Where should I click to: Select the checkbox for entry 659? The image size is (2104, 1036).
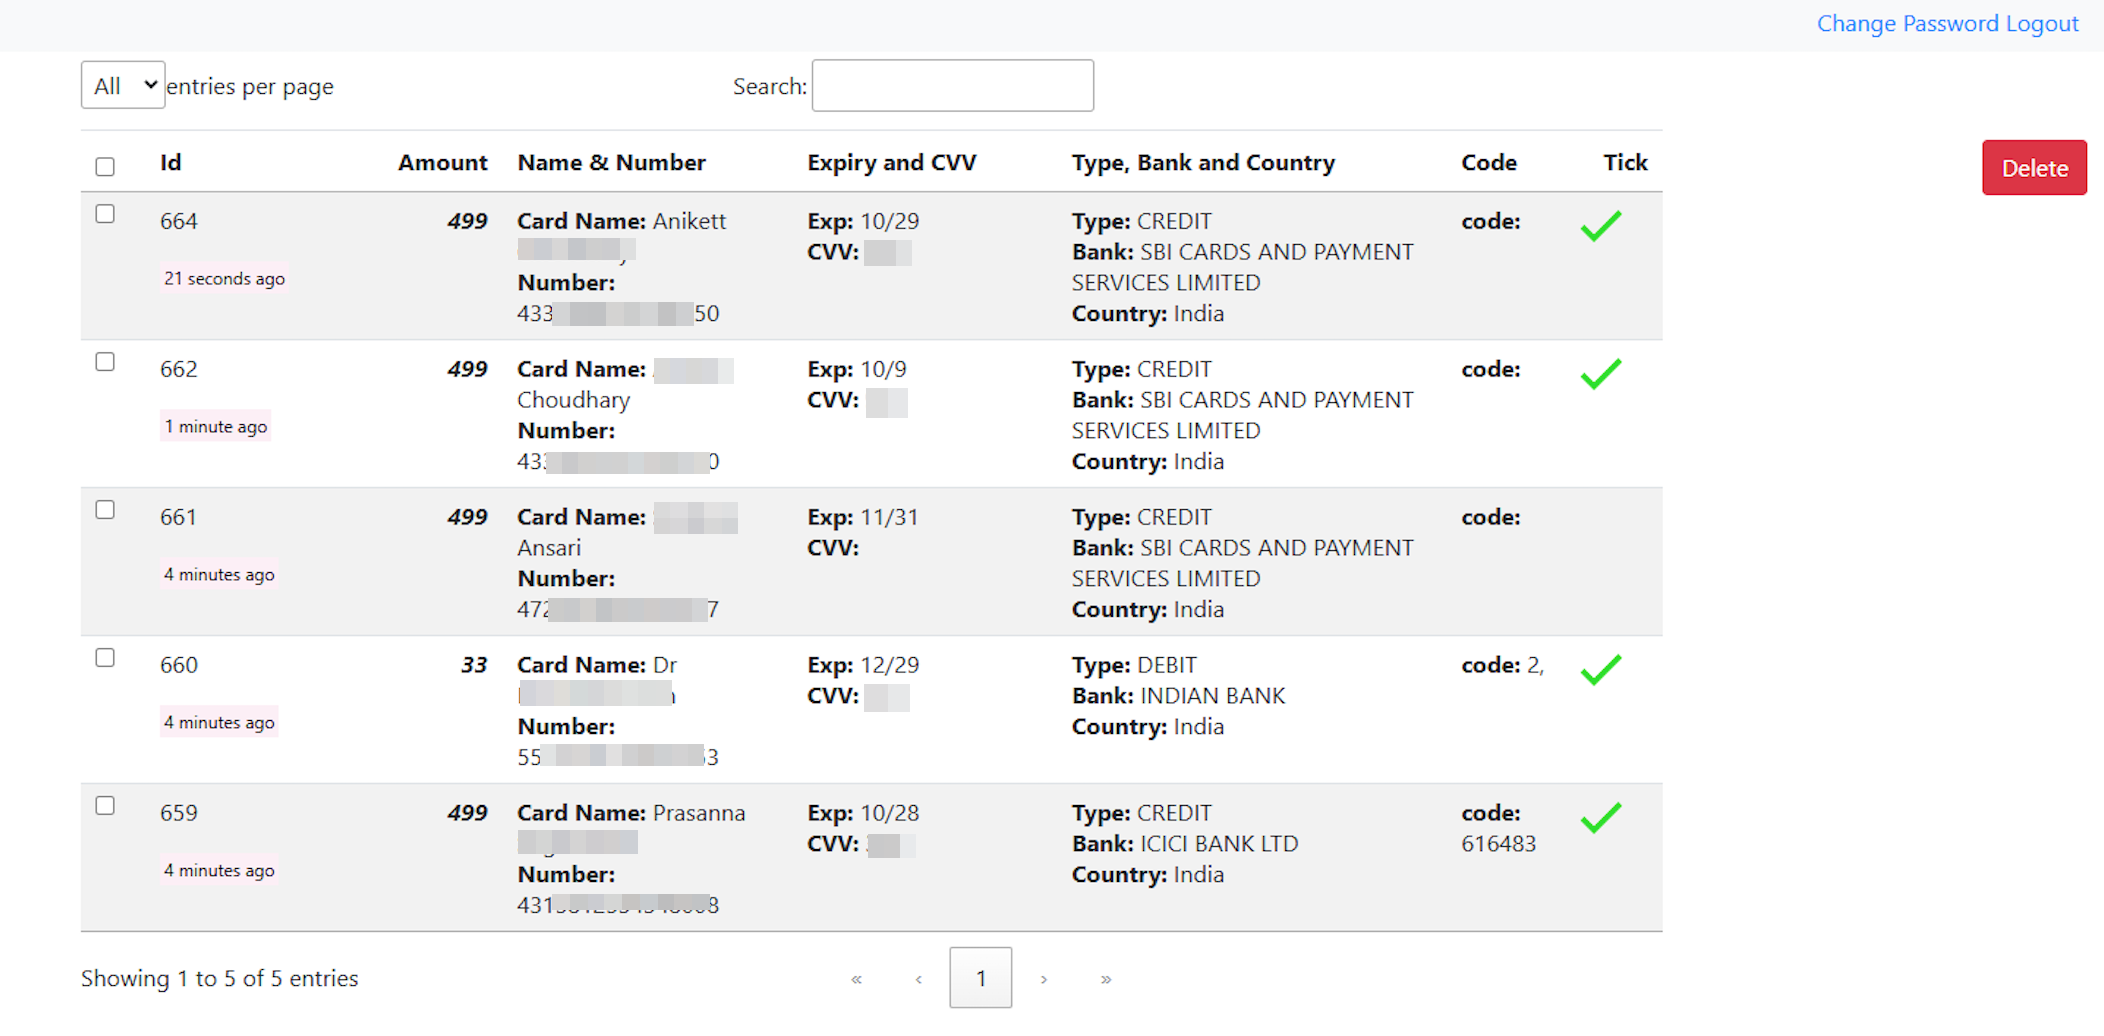[105, 806]
